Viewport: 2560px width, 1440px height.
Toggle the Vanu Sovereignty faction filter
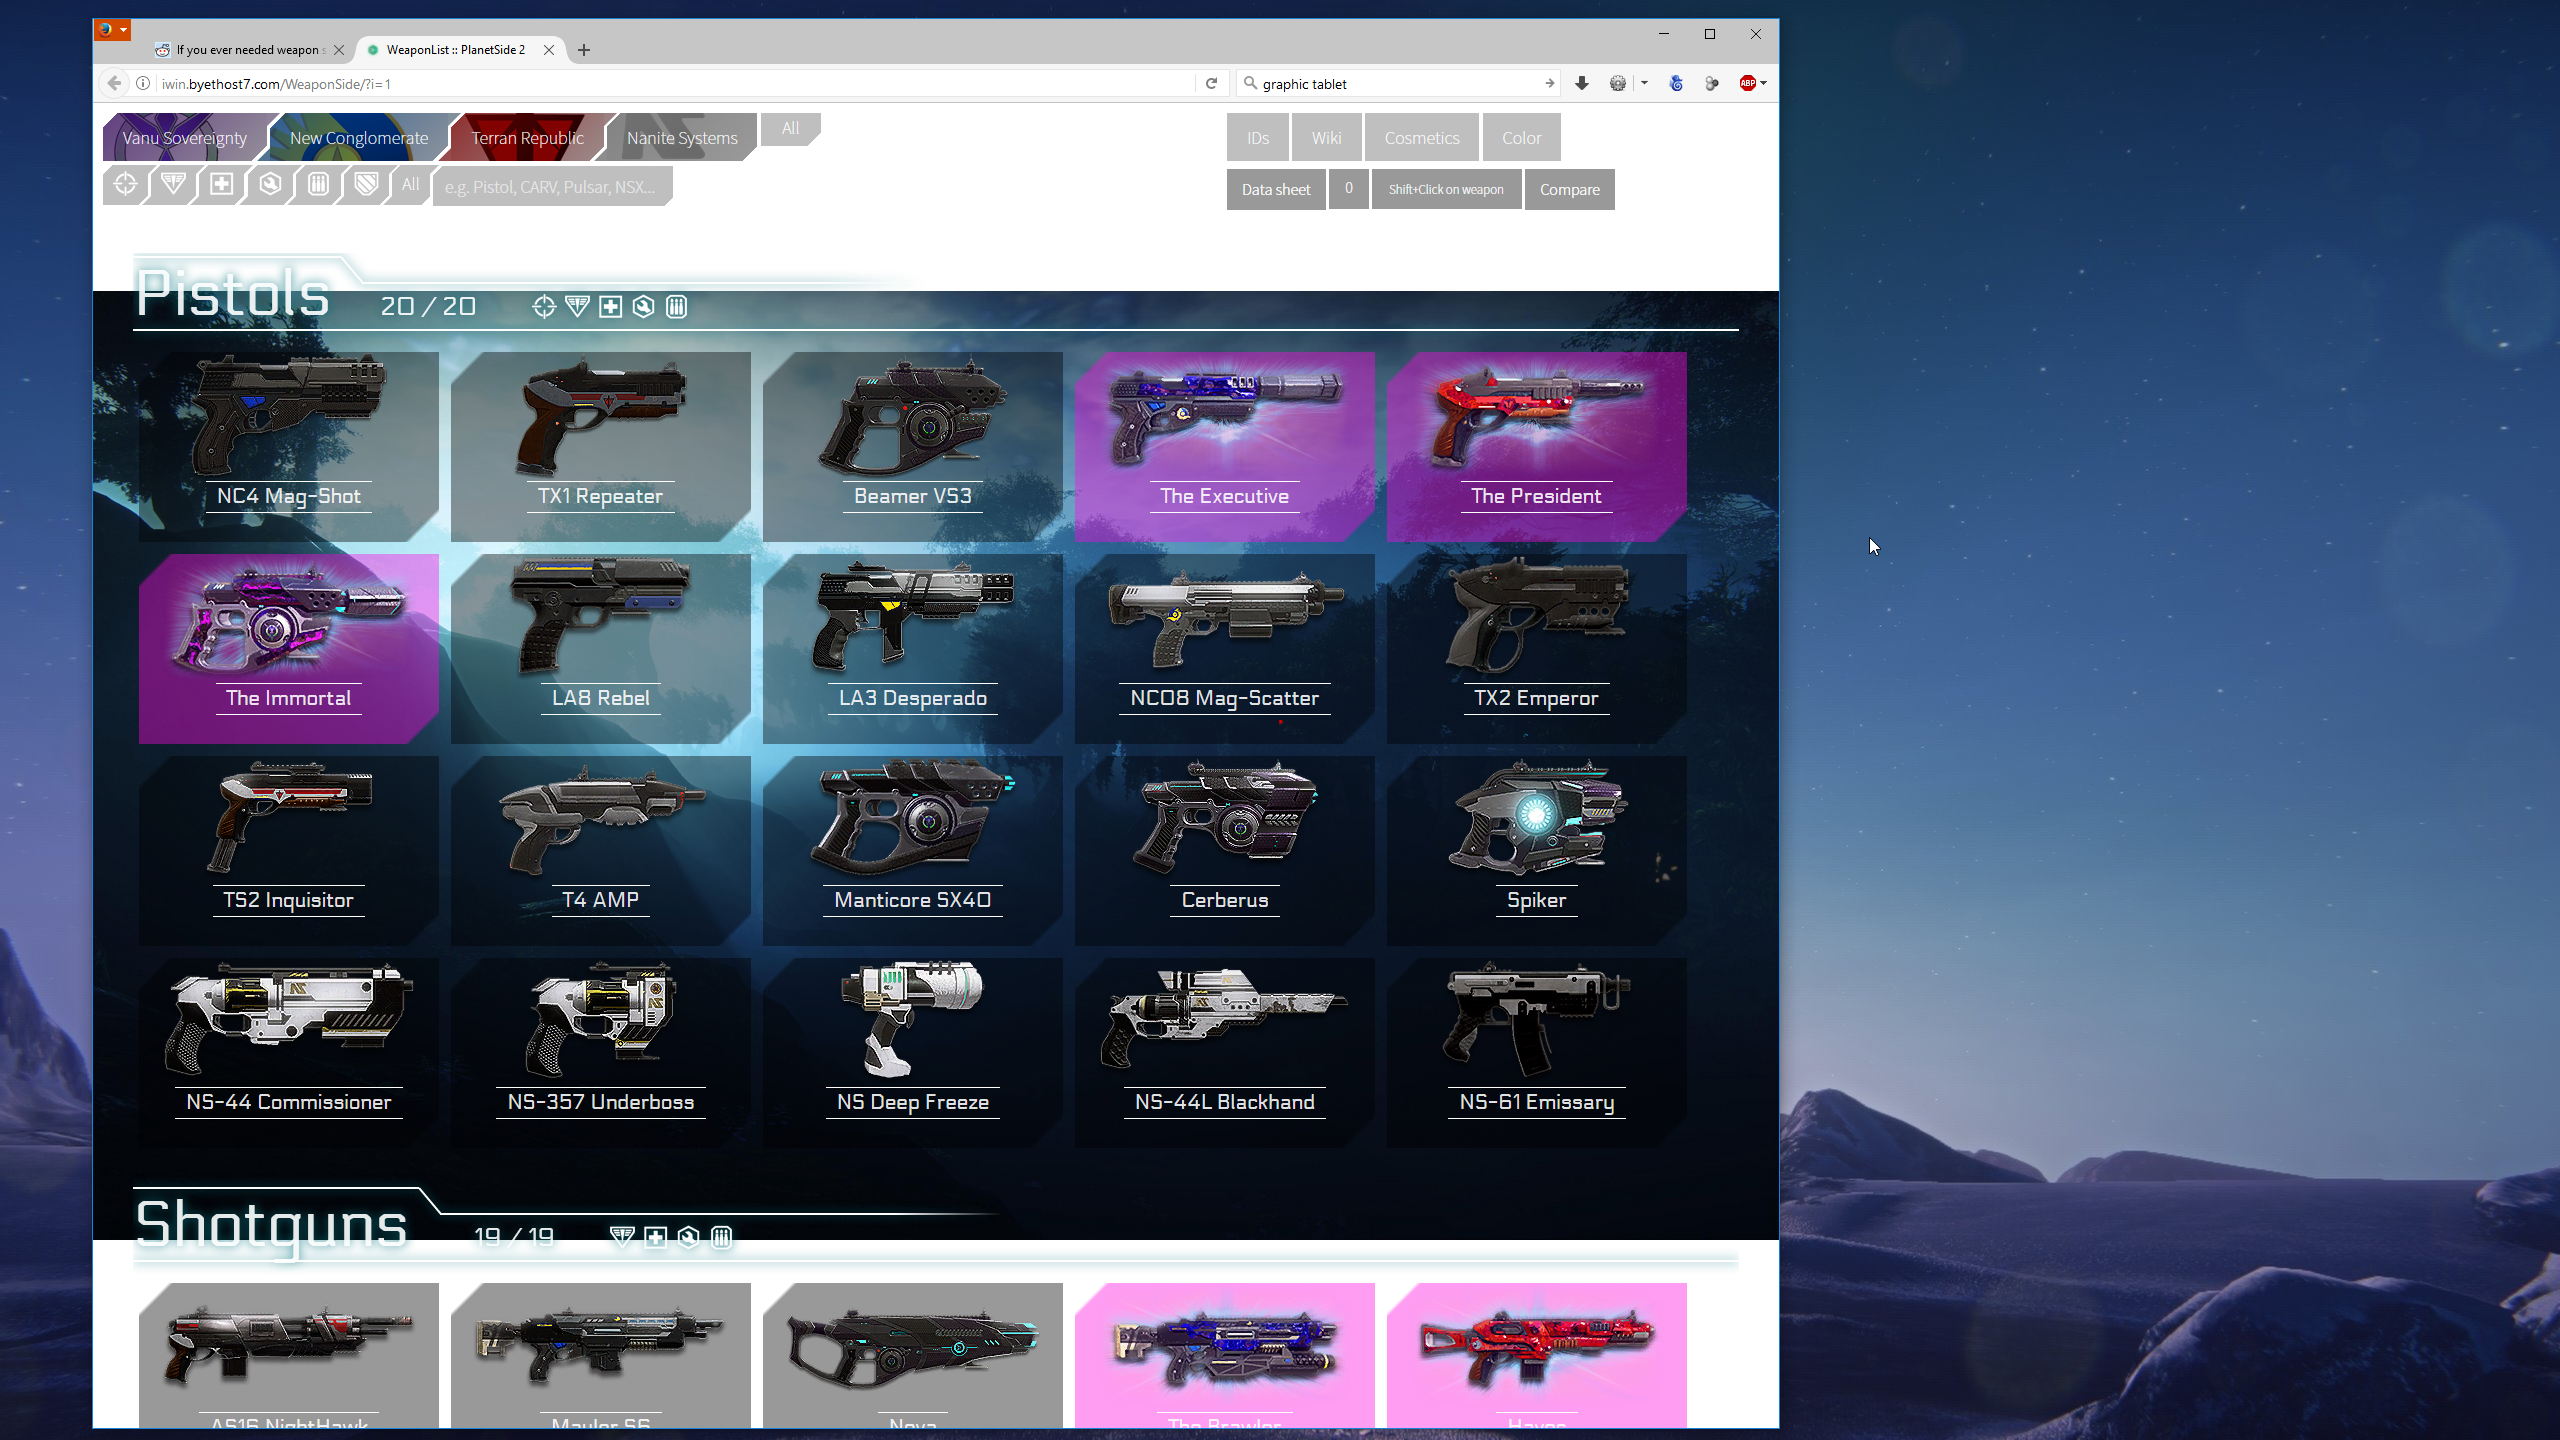point(184,138)
